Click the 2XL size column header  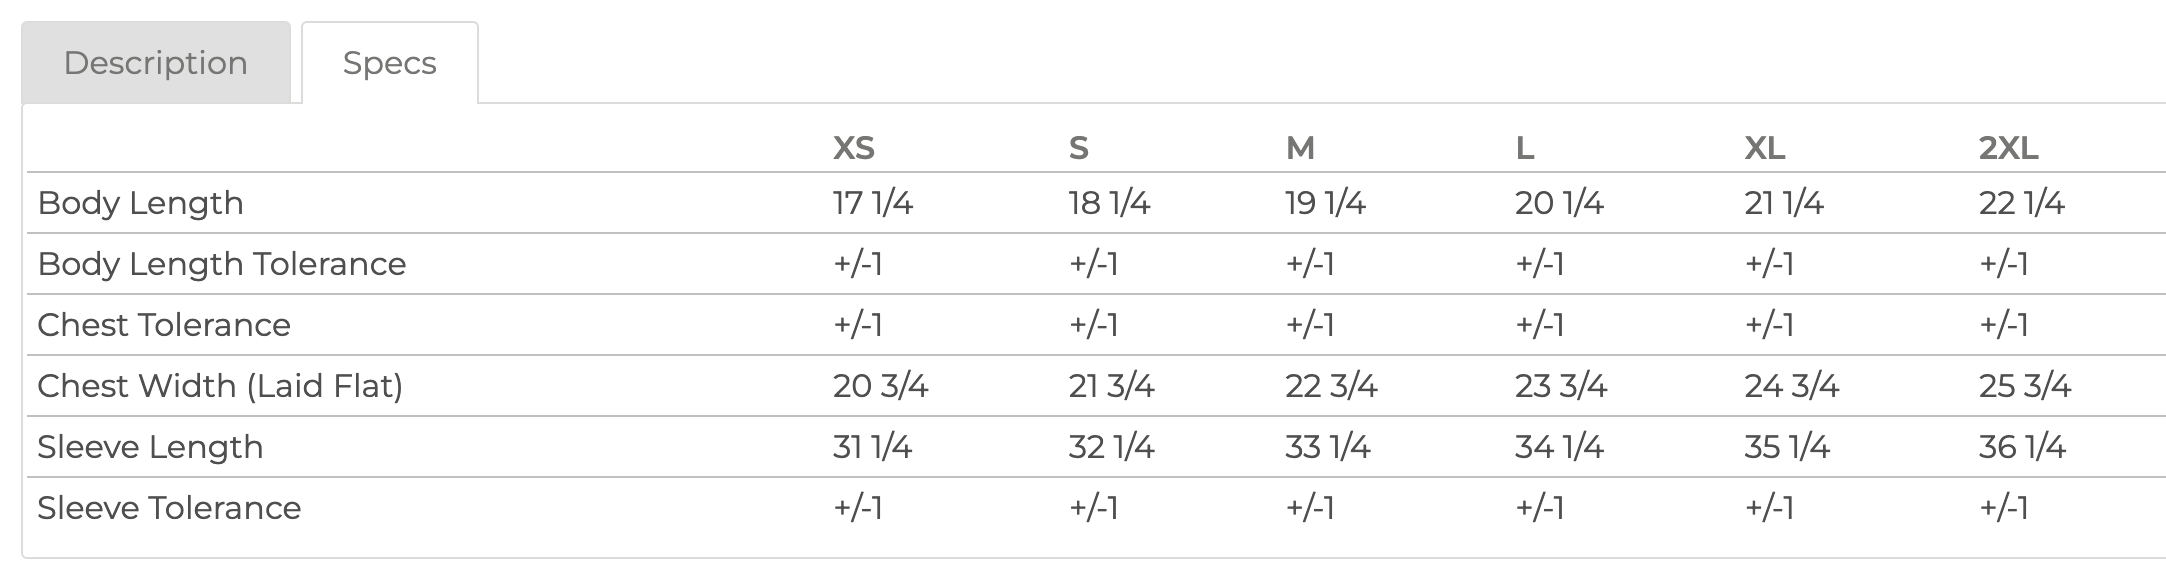click(2007, 148)
